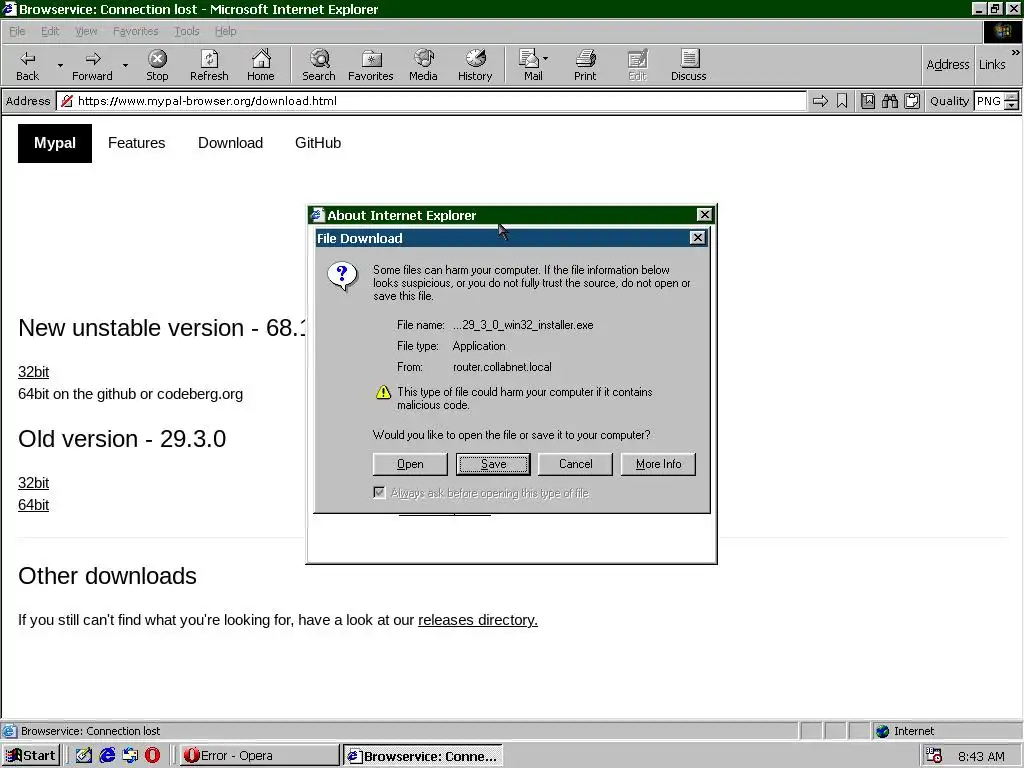Open the Features page tab
1024x768 pixels.
pos(136,143)
